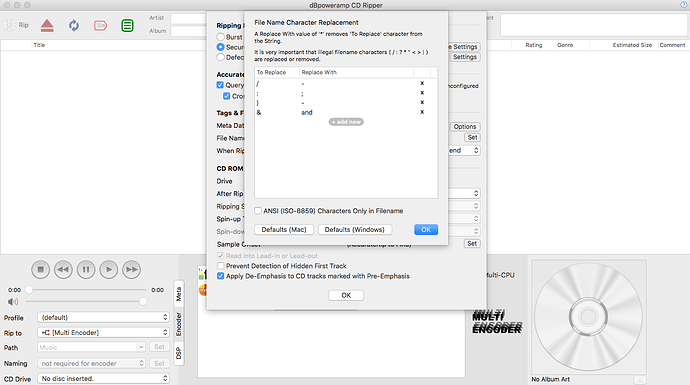Switch to the Meta vertical tab
Screen dimensions: 690x385
pos(179,294)
